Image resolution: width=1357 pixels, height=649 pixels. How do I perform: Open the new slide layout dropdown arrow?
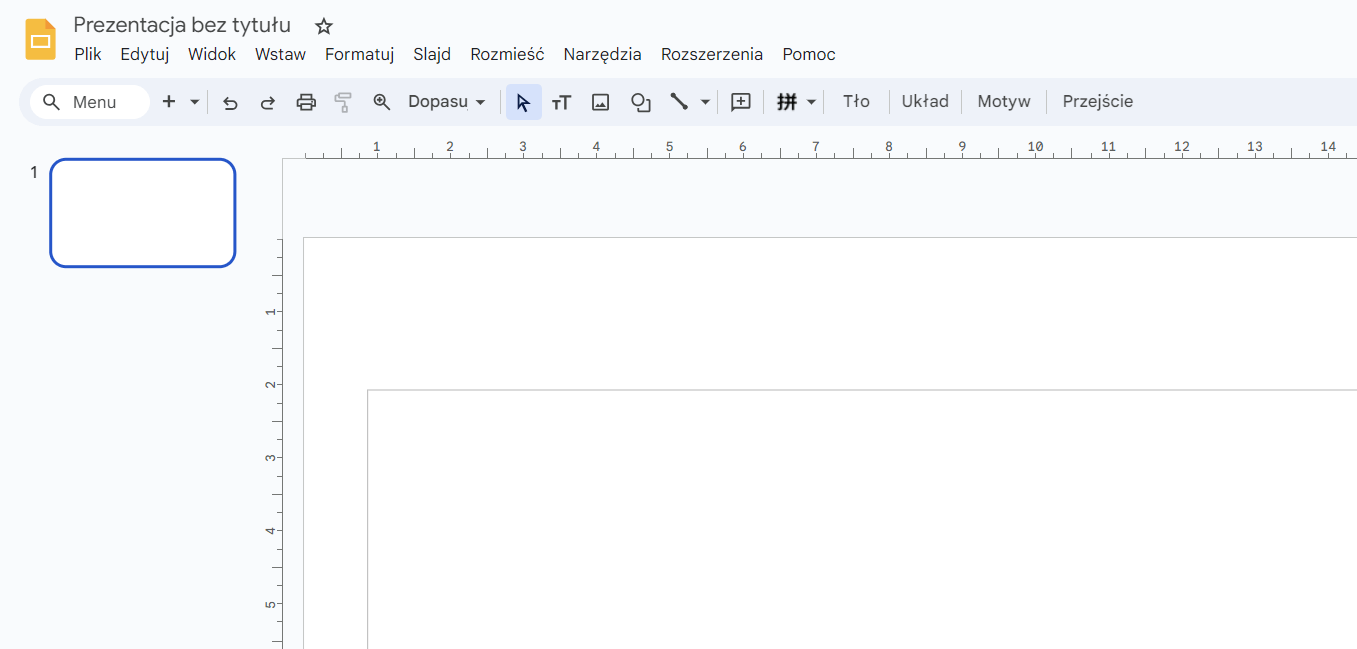194,102
